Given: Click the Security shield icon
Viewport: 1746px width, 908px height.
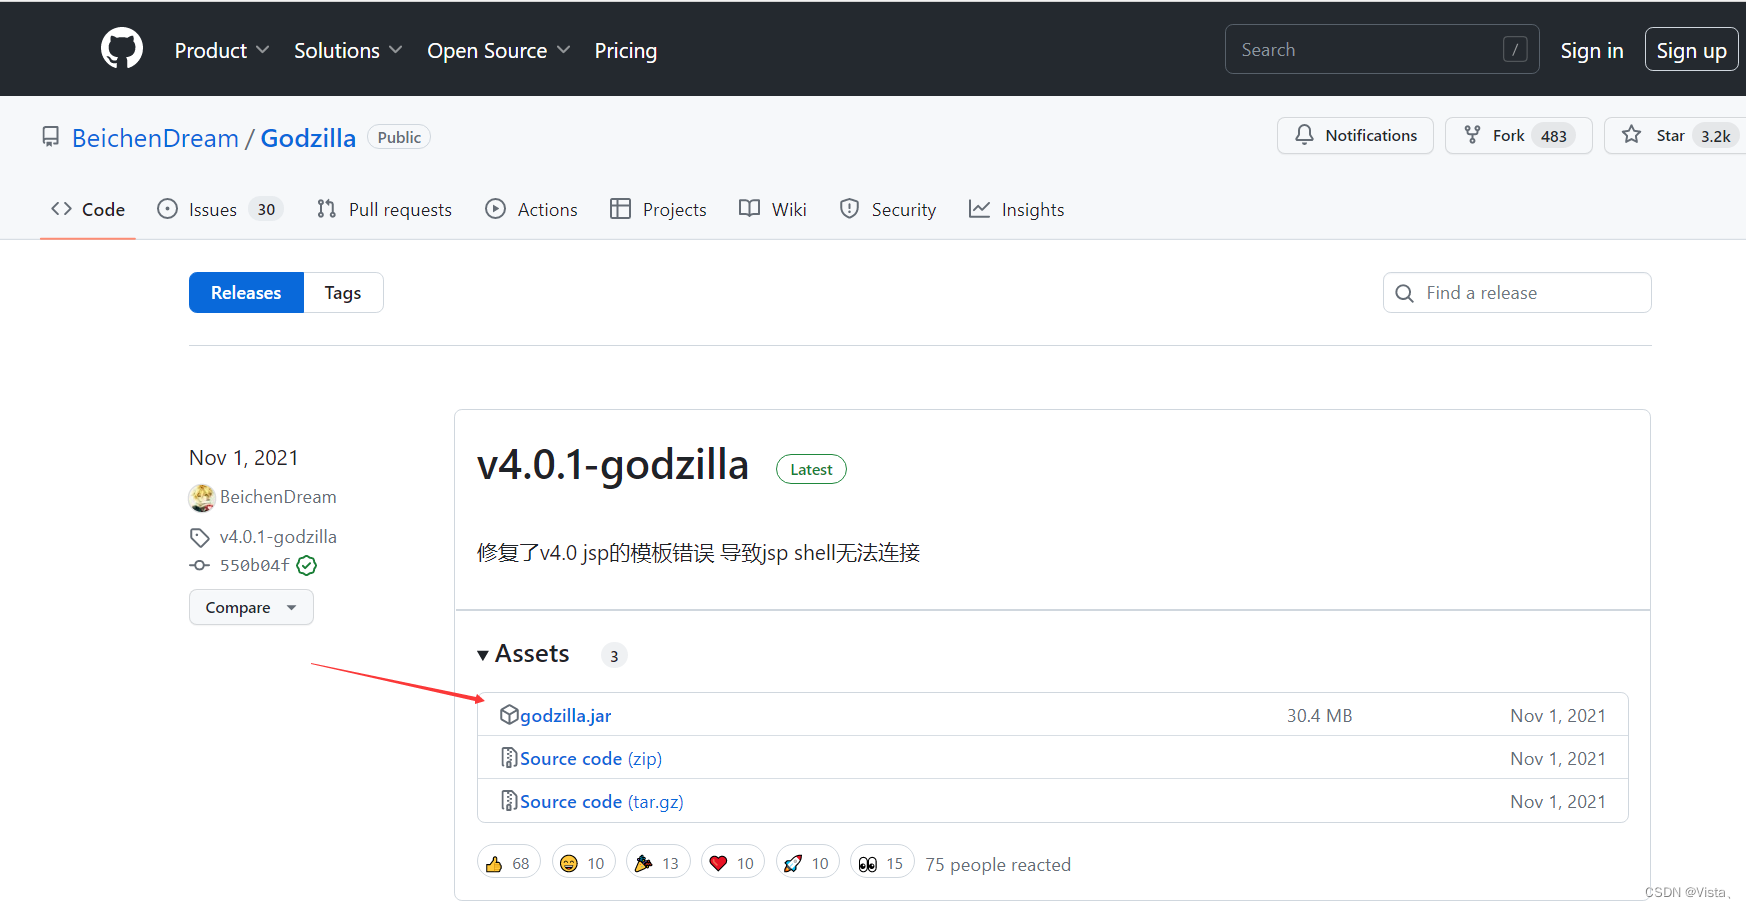Looking at the screenshot, I should [x=849, y=209].
